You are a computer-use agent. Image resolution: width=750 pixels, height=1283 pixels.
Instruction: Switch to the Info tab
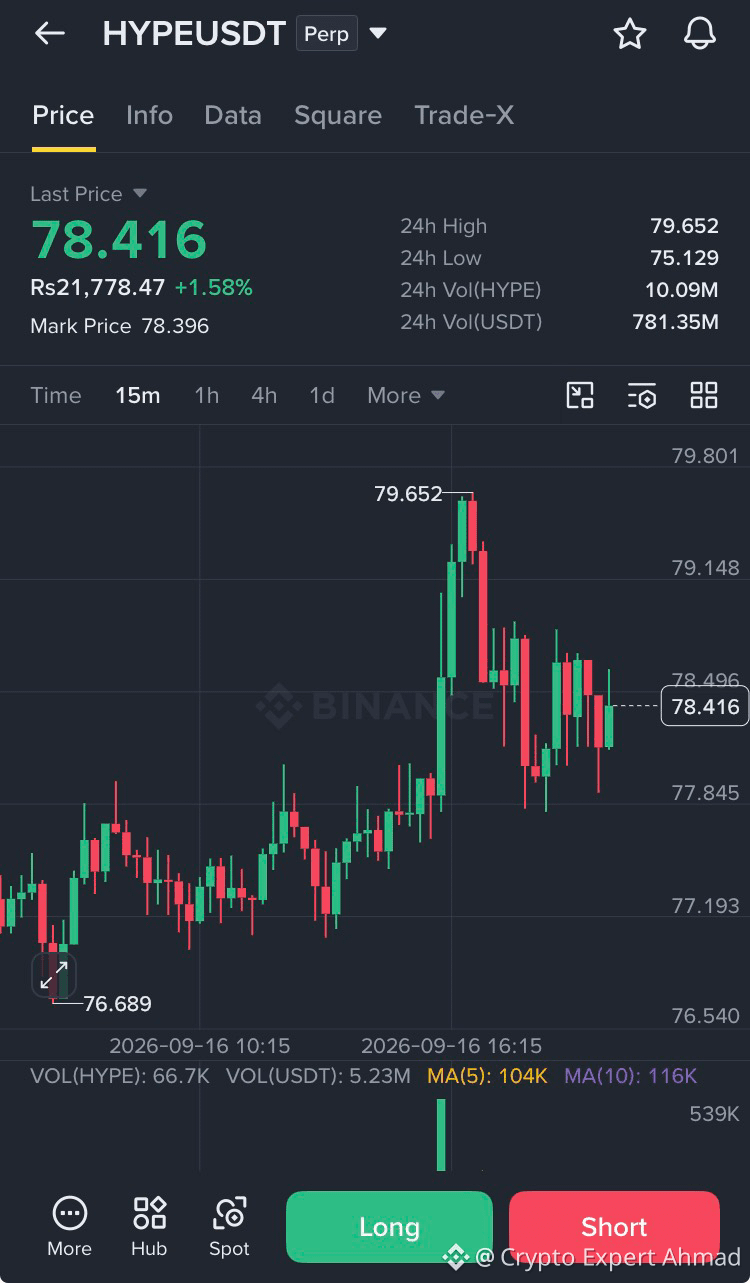pyautogui.click(x=149, y=115)
